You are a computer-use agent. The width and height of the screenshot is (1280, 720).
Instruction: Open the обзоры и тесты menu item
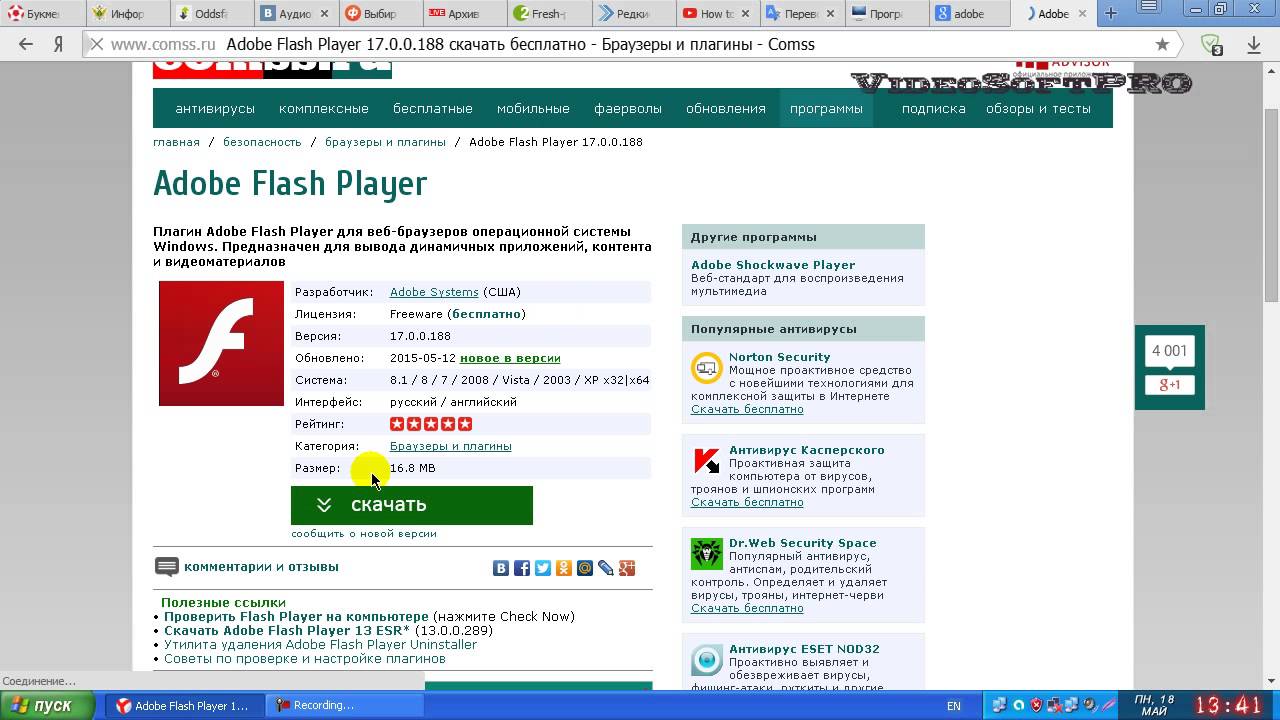pyautogui.click(x=1038, y=108)
